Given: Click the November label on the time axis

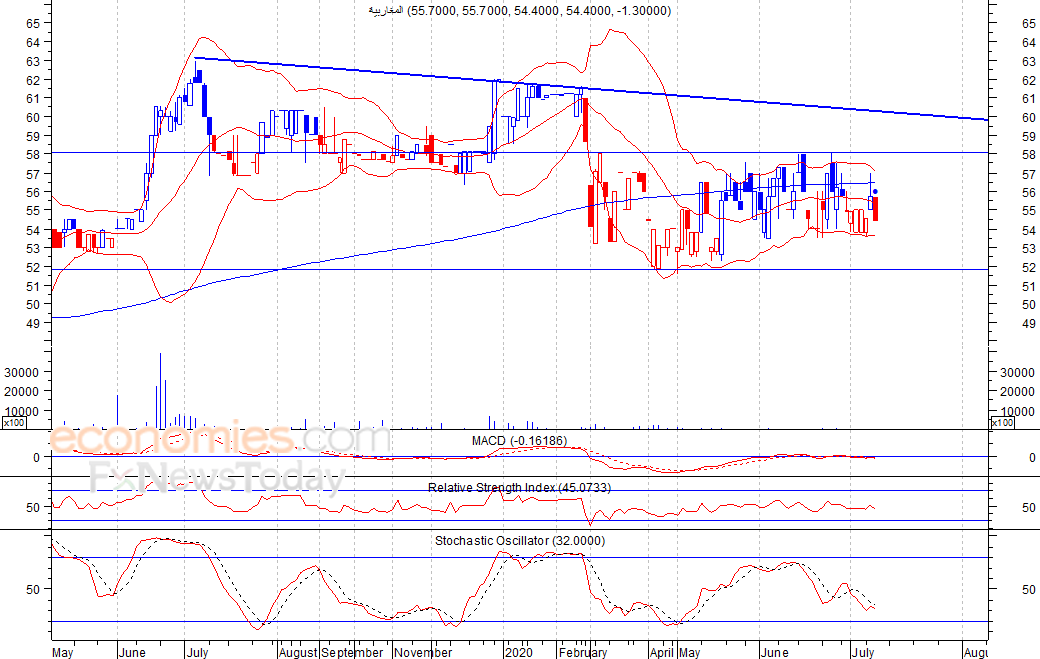Looking at the screenshot, I should [x=422, y=652].
